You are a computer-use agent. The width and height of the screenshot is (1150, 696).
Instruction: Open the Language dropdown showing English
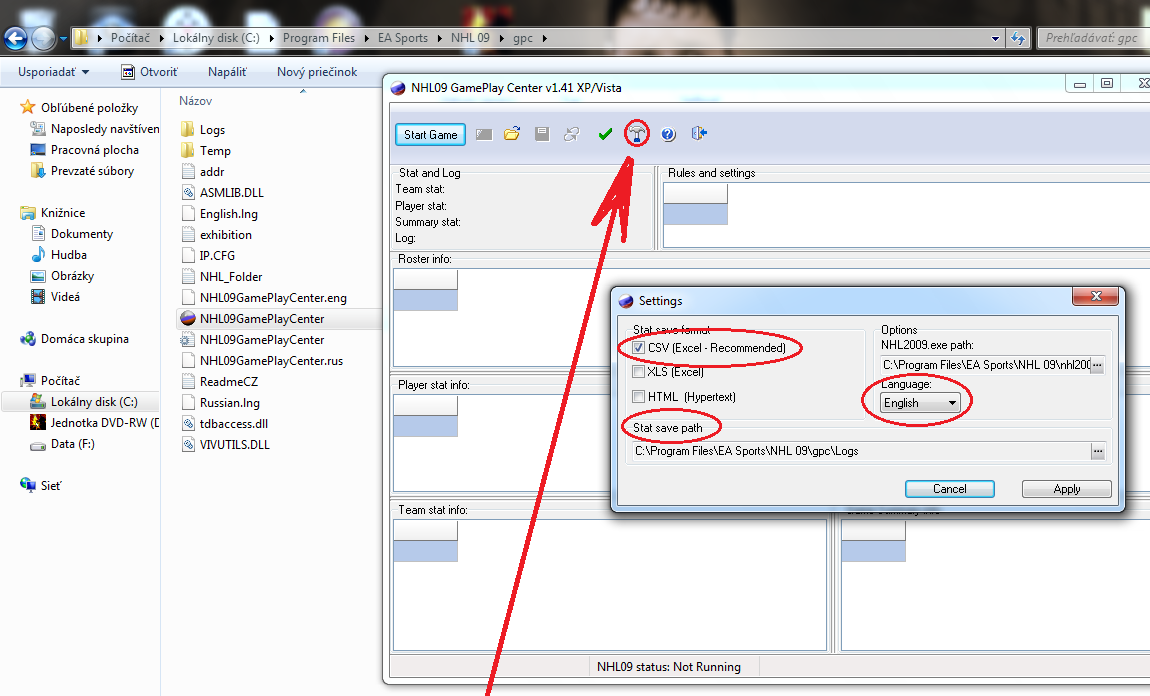click(920, 403)
